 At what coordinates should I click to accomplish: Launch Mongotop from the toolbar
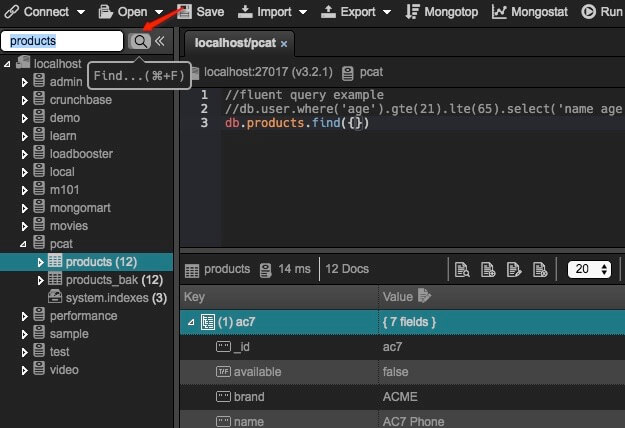click(x=442, y=12)
